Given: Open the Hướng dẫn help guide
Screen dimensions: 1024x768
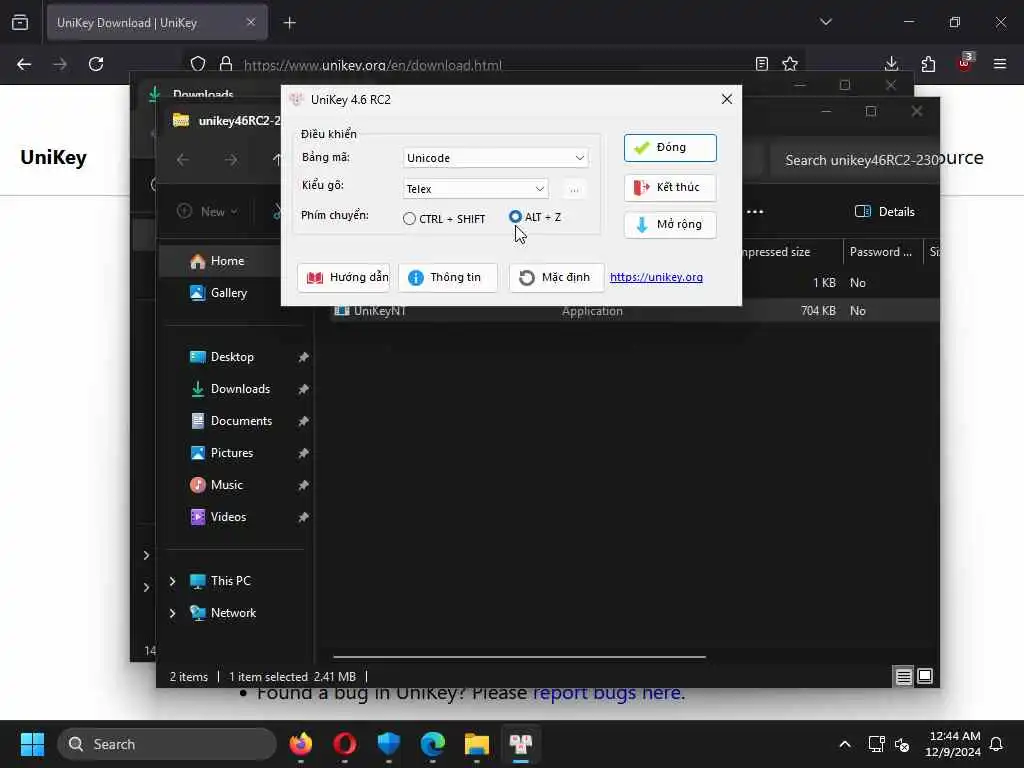Looking at the screenshot, I should click(344, 278).
